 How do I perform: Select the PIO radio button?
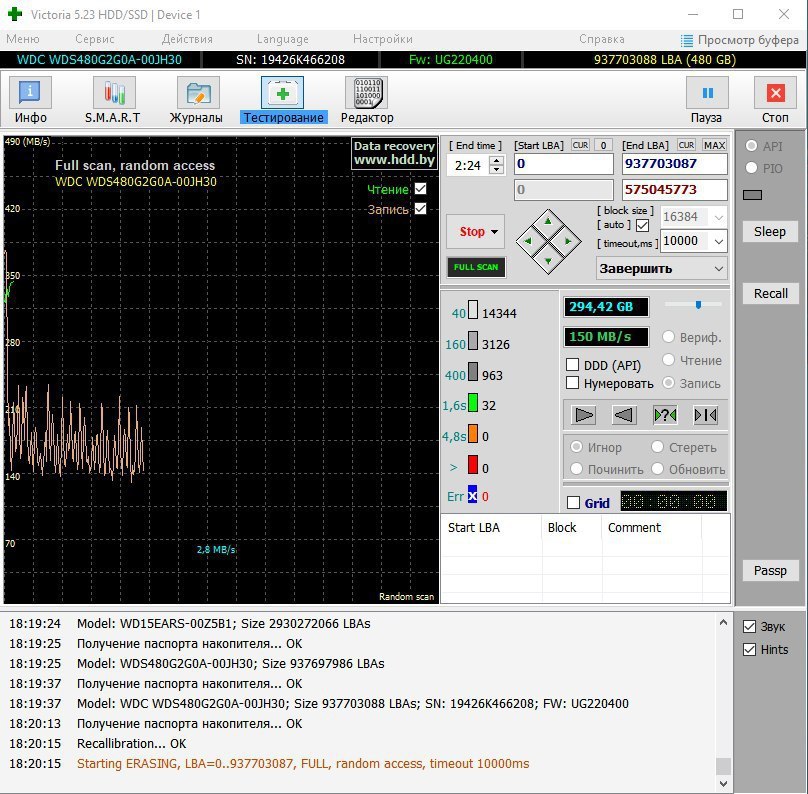click(751, 168)
